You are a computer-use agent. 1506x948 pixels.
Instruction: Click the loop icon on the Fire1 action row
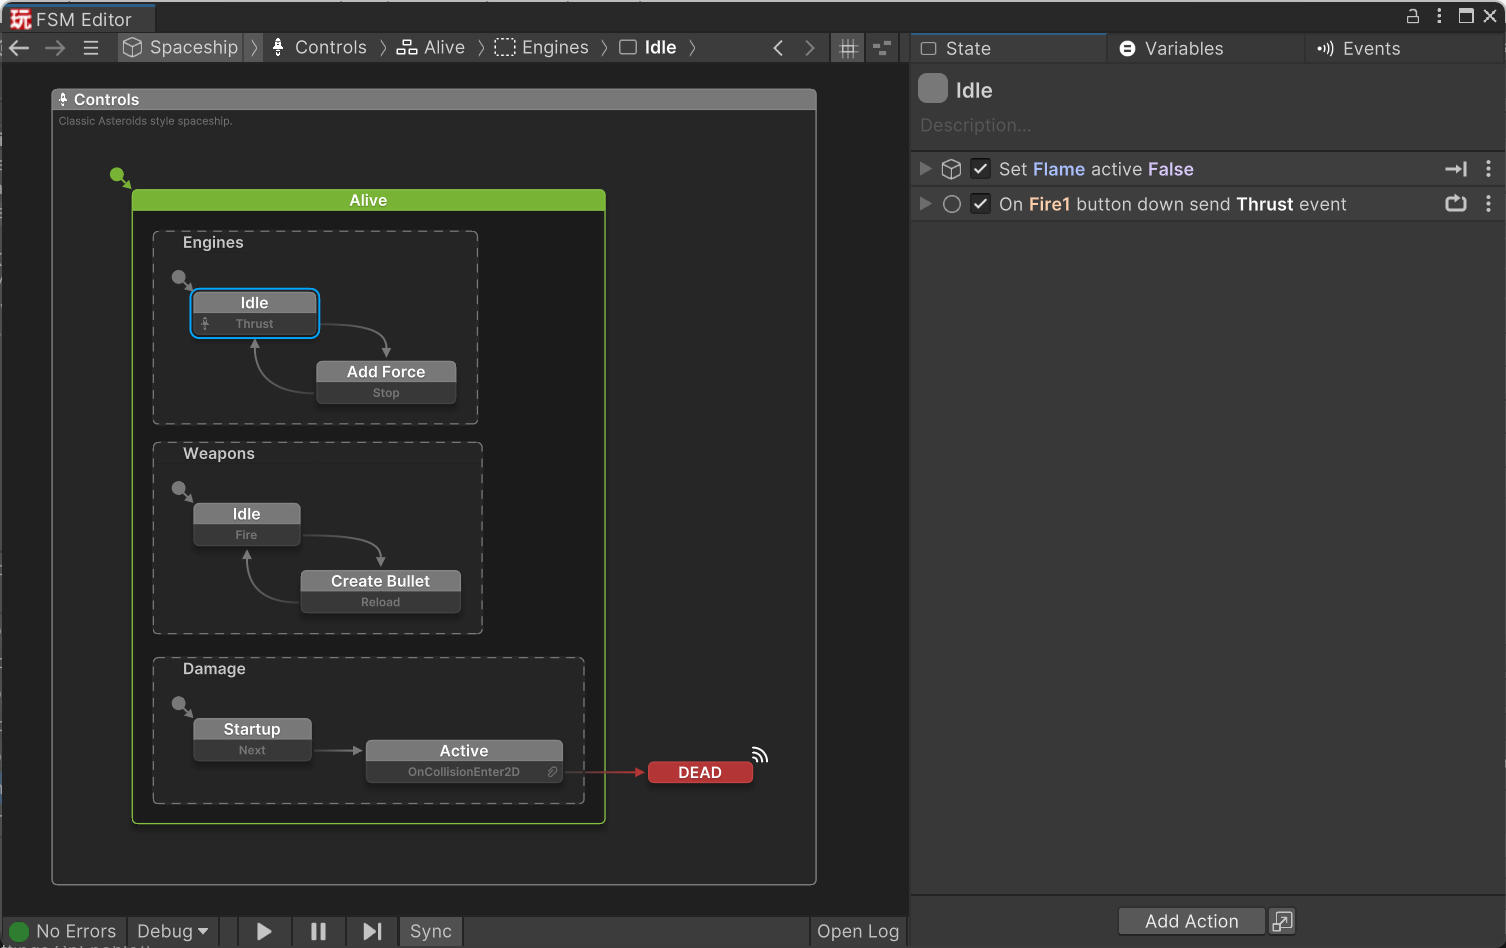pyautogui.click(x=1456, y=203)
